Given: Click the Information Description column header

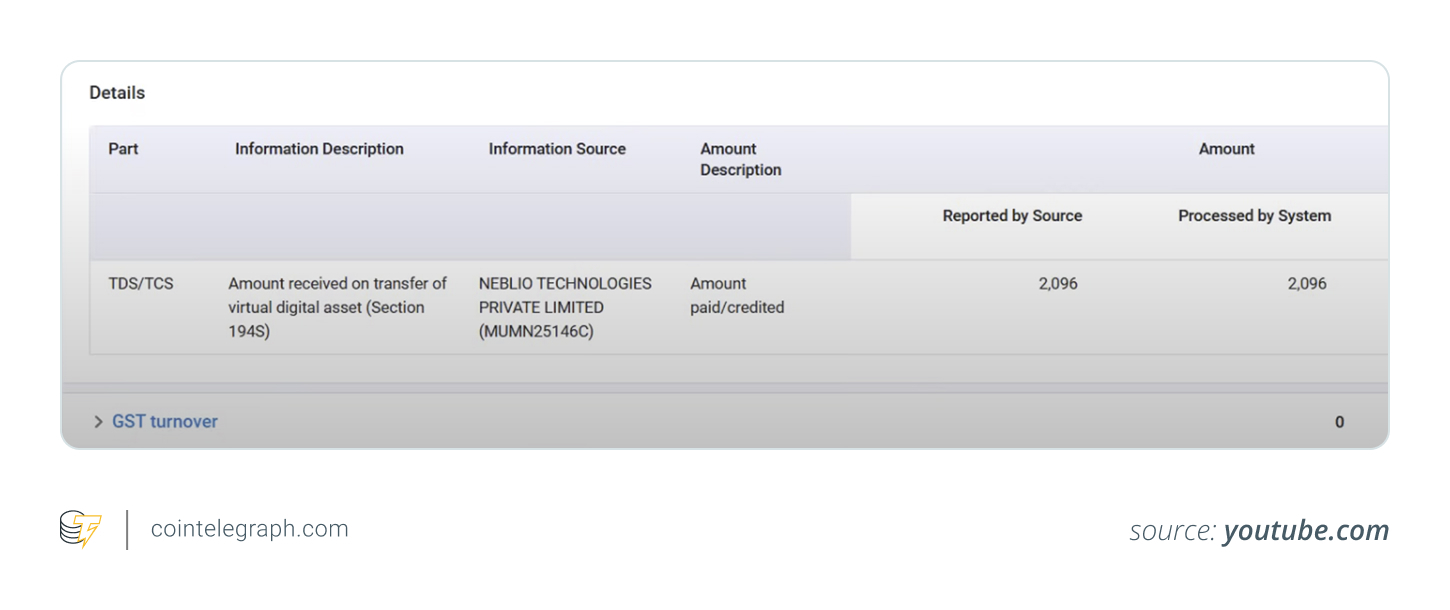Looking at the screenshot, I should (319, 148).
